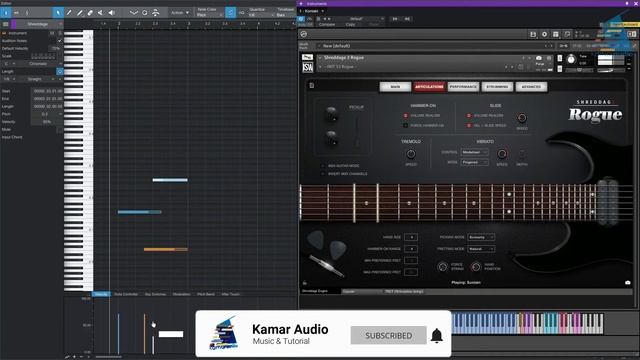Image resolution: width=640 pixels, height=360 pixels.
Task: Click the bell notification icon
Action: (x=437, y=336)
